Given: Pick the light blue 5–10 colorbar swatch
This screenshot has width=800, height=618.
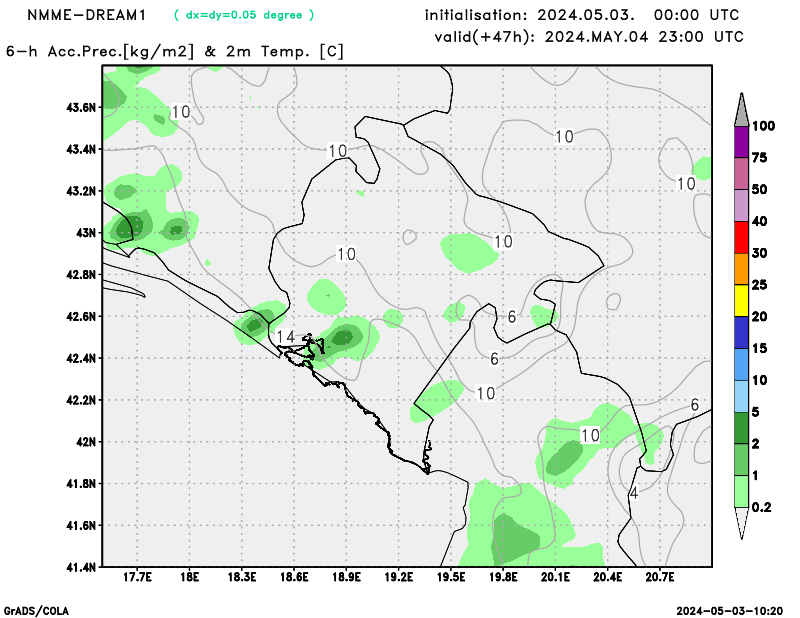Looking at the screenshot, I should pyautogui.click(x=741, y=396).
